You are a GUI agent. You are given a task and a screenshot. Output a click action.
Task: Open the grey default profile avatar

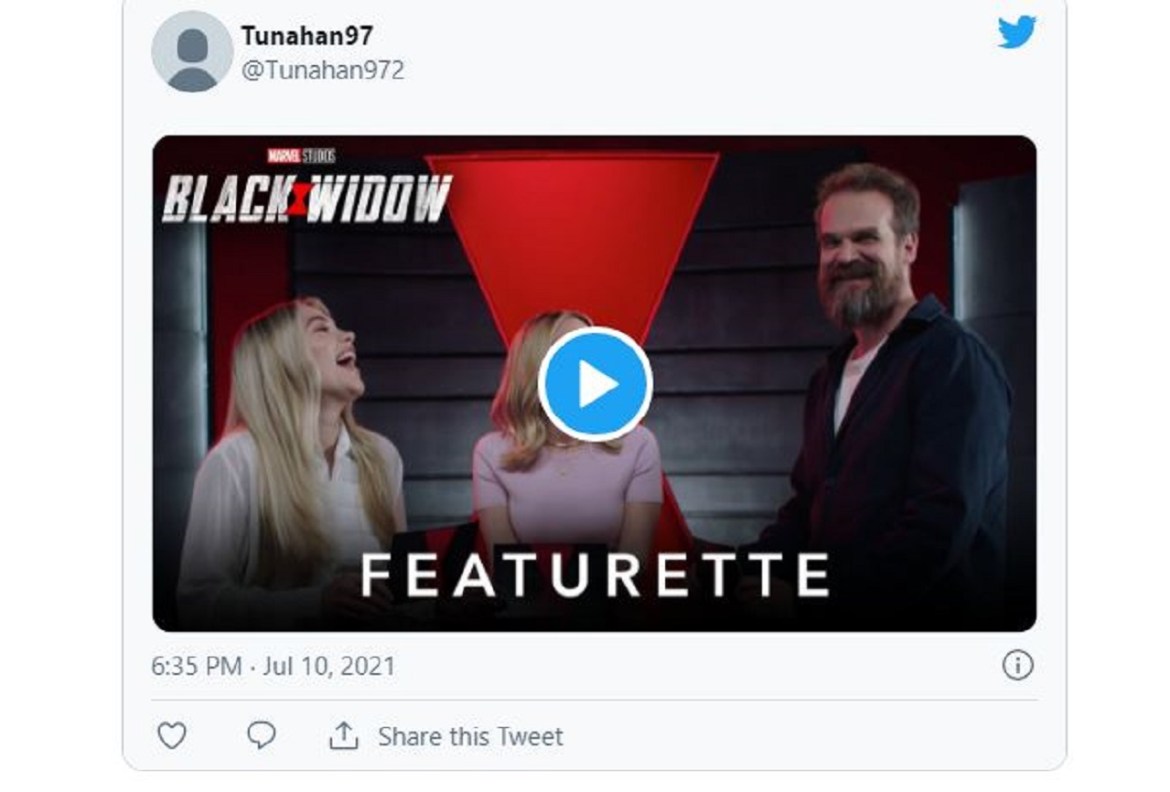point(192,51)
